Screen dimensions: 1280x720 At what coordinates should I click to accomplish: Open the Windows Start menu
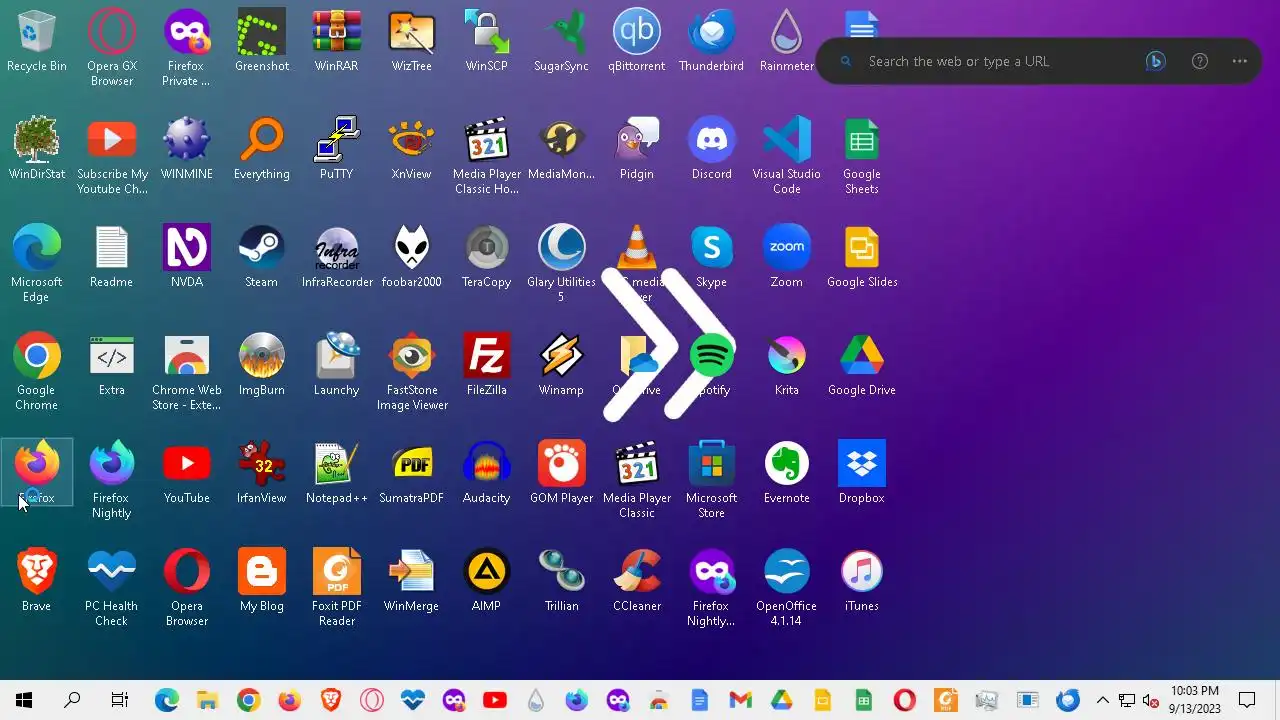[24, 700]
